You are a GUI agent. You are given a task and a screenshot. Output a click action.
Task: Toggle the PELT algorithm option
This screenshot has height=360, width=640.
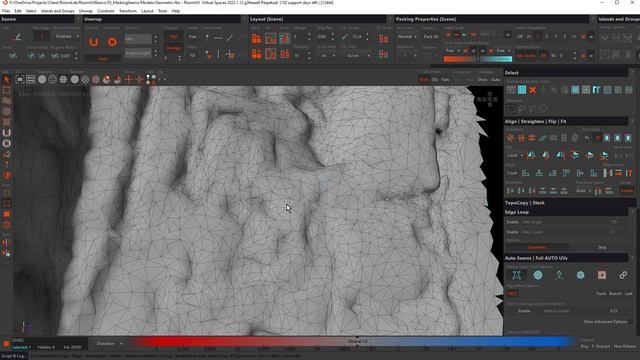[x=512, y=293]
